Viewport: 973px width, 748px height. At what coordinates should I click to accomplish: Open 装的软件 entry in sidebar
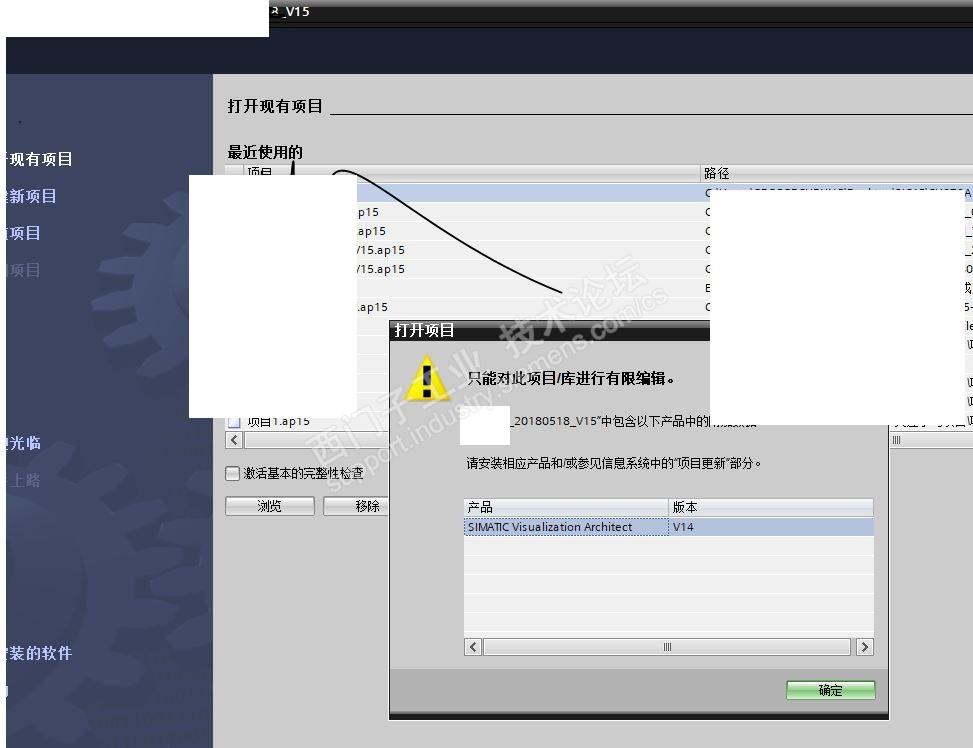pos(39,653)
